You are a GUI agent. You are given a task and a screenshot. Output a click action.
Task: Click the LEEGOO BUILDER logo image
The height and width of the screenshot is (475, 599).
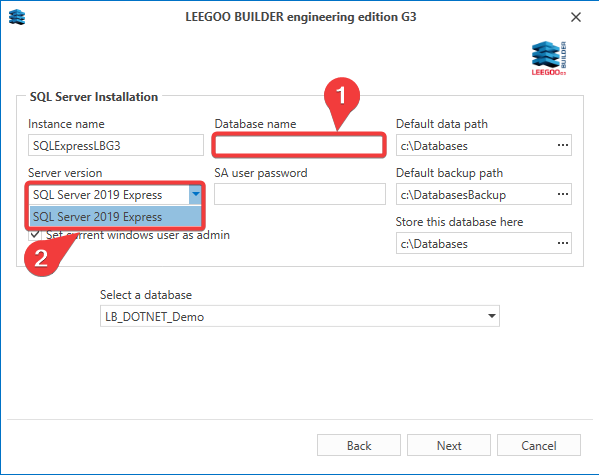(549, 58)
